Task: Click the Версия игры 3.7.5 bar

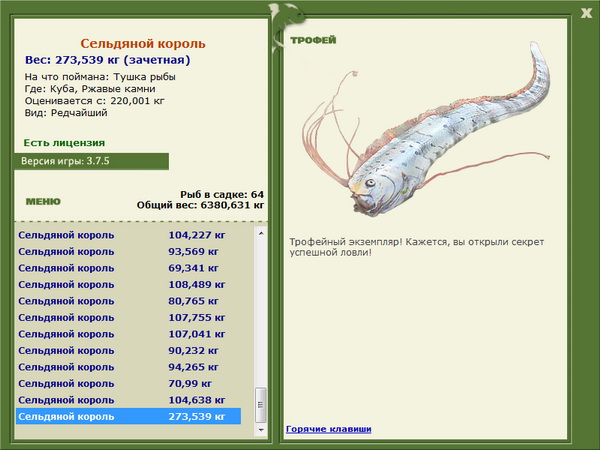Action: point(91,161)
